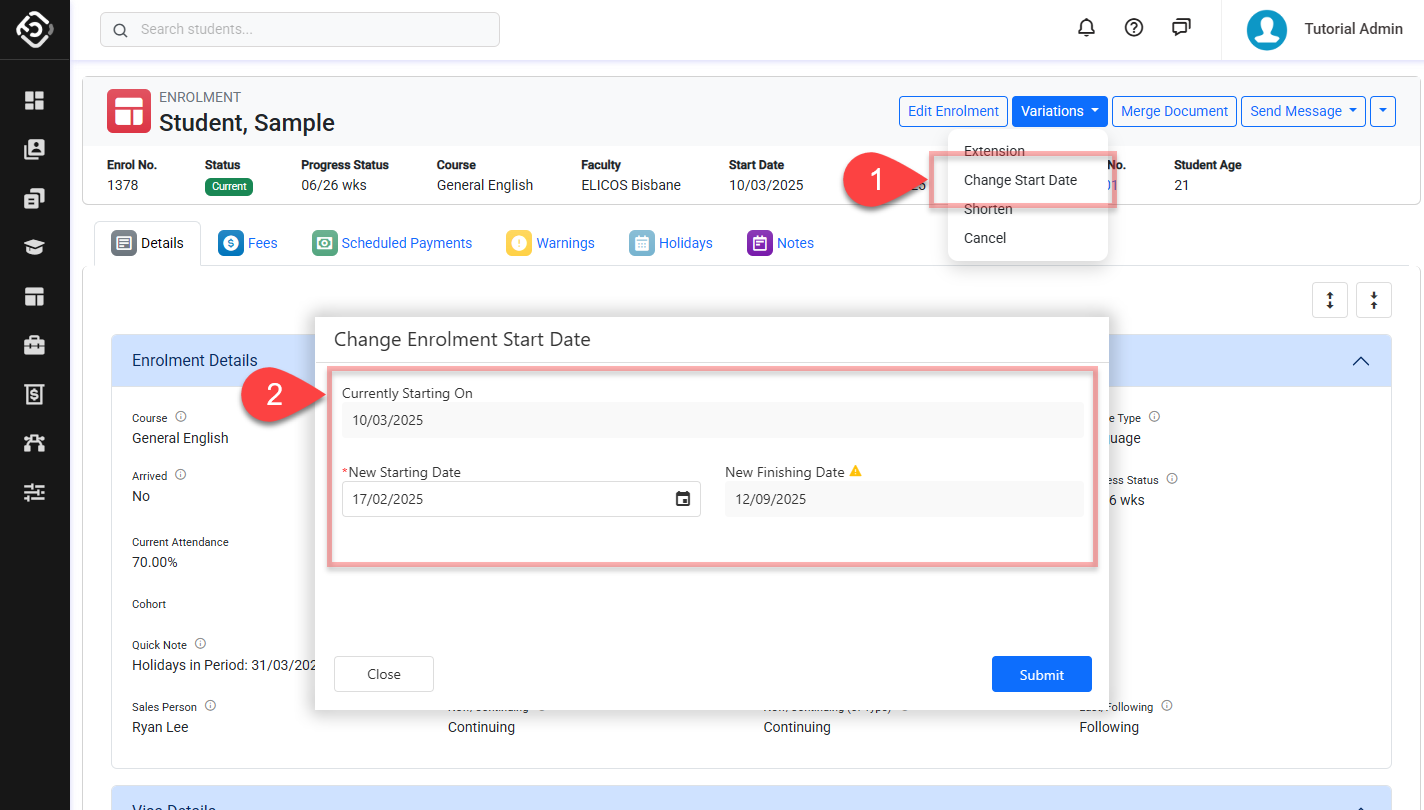The image size is (1424, 810).
Task: Click the Submit button
Action: coord(1041,675)
